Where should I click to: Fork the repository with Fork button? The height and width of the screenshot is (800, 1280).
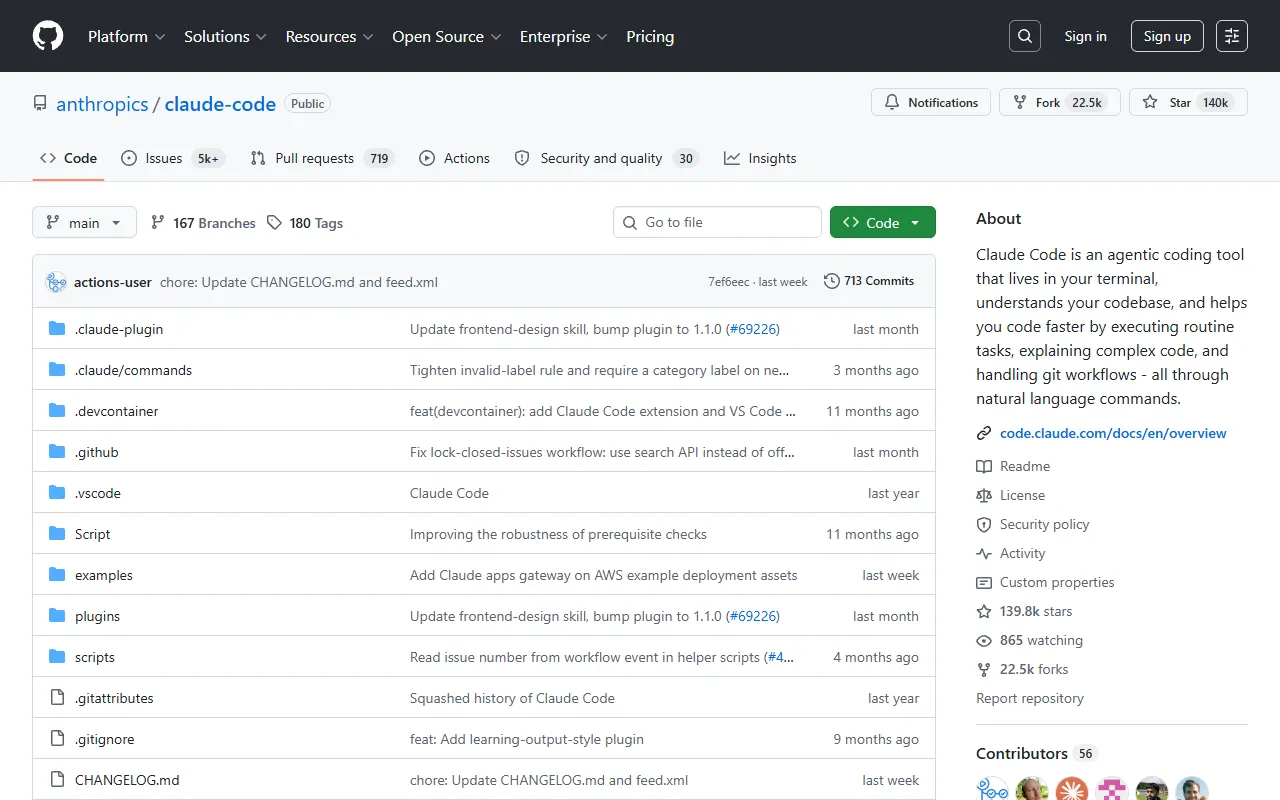(x=1059, y=102)
